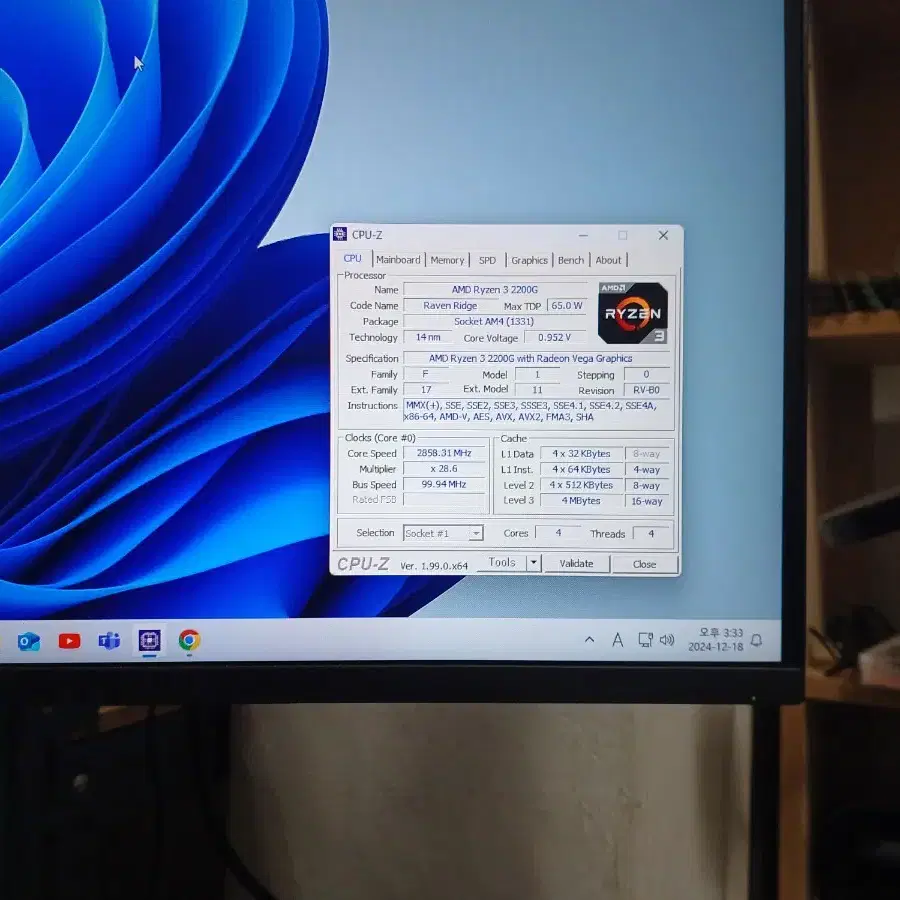Click the Validate button
The width and height of the screenshot is (900, 900).
click(576, 564)
